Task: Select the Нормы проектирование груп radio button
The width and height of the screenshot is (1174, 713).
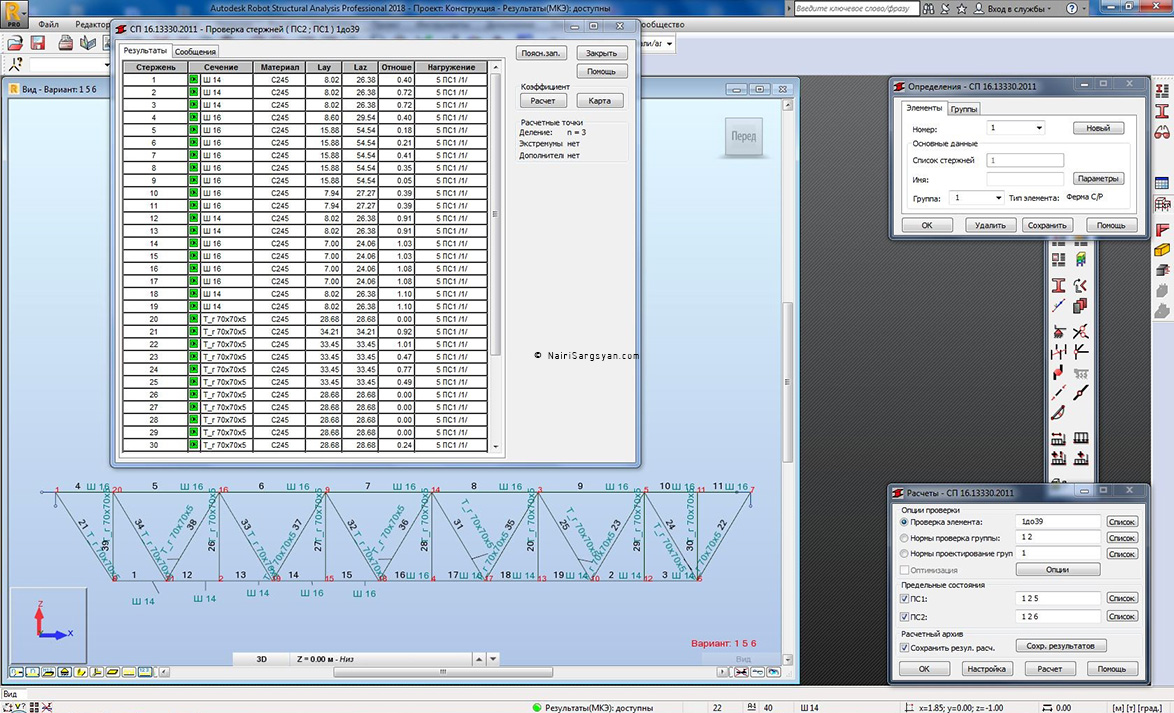Action: [x=904, y=553]
